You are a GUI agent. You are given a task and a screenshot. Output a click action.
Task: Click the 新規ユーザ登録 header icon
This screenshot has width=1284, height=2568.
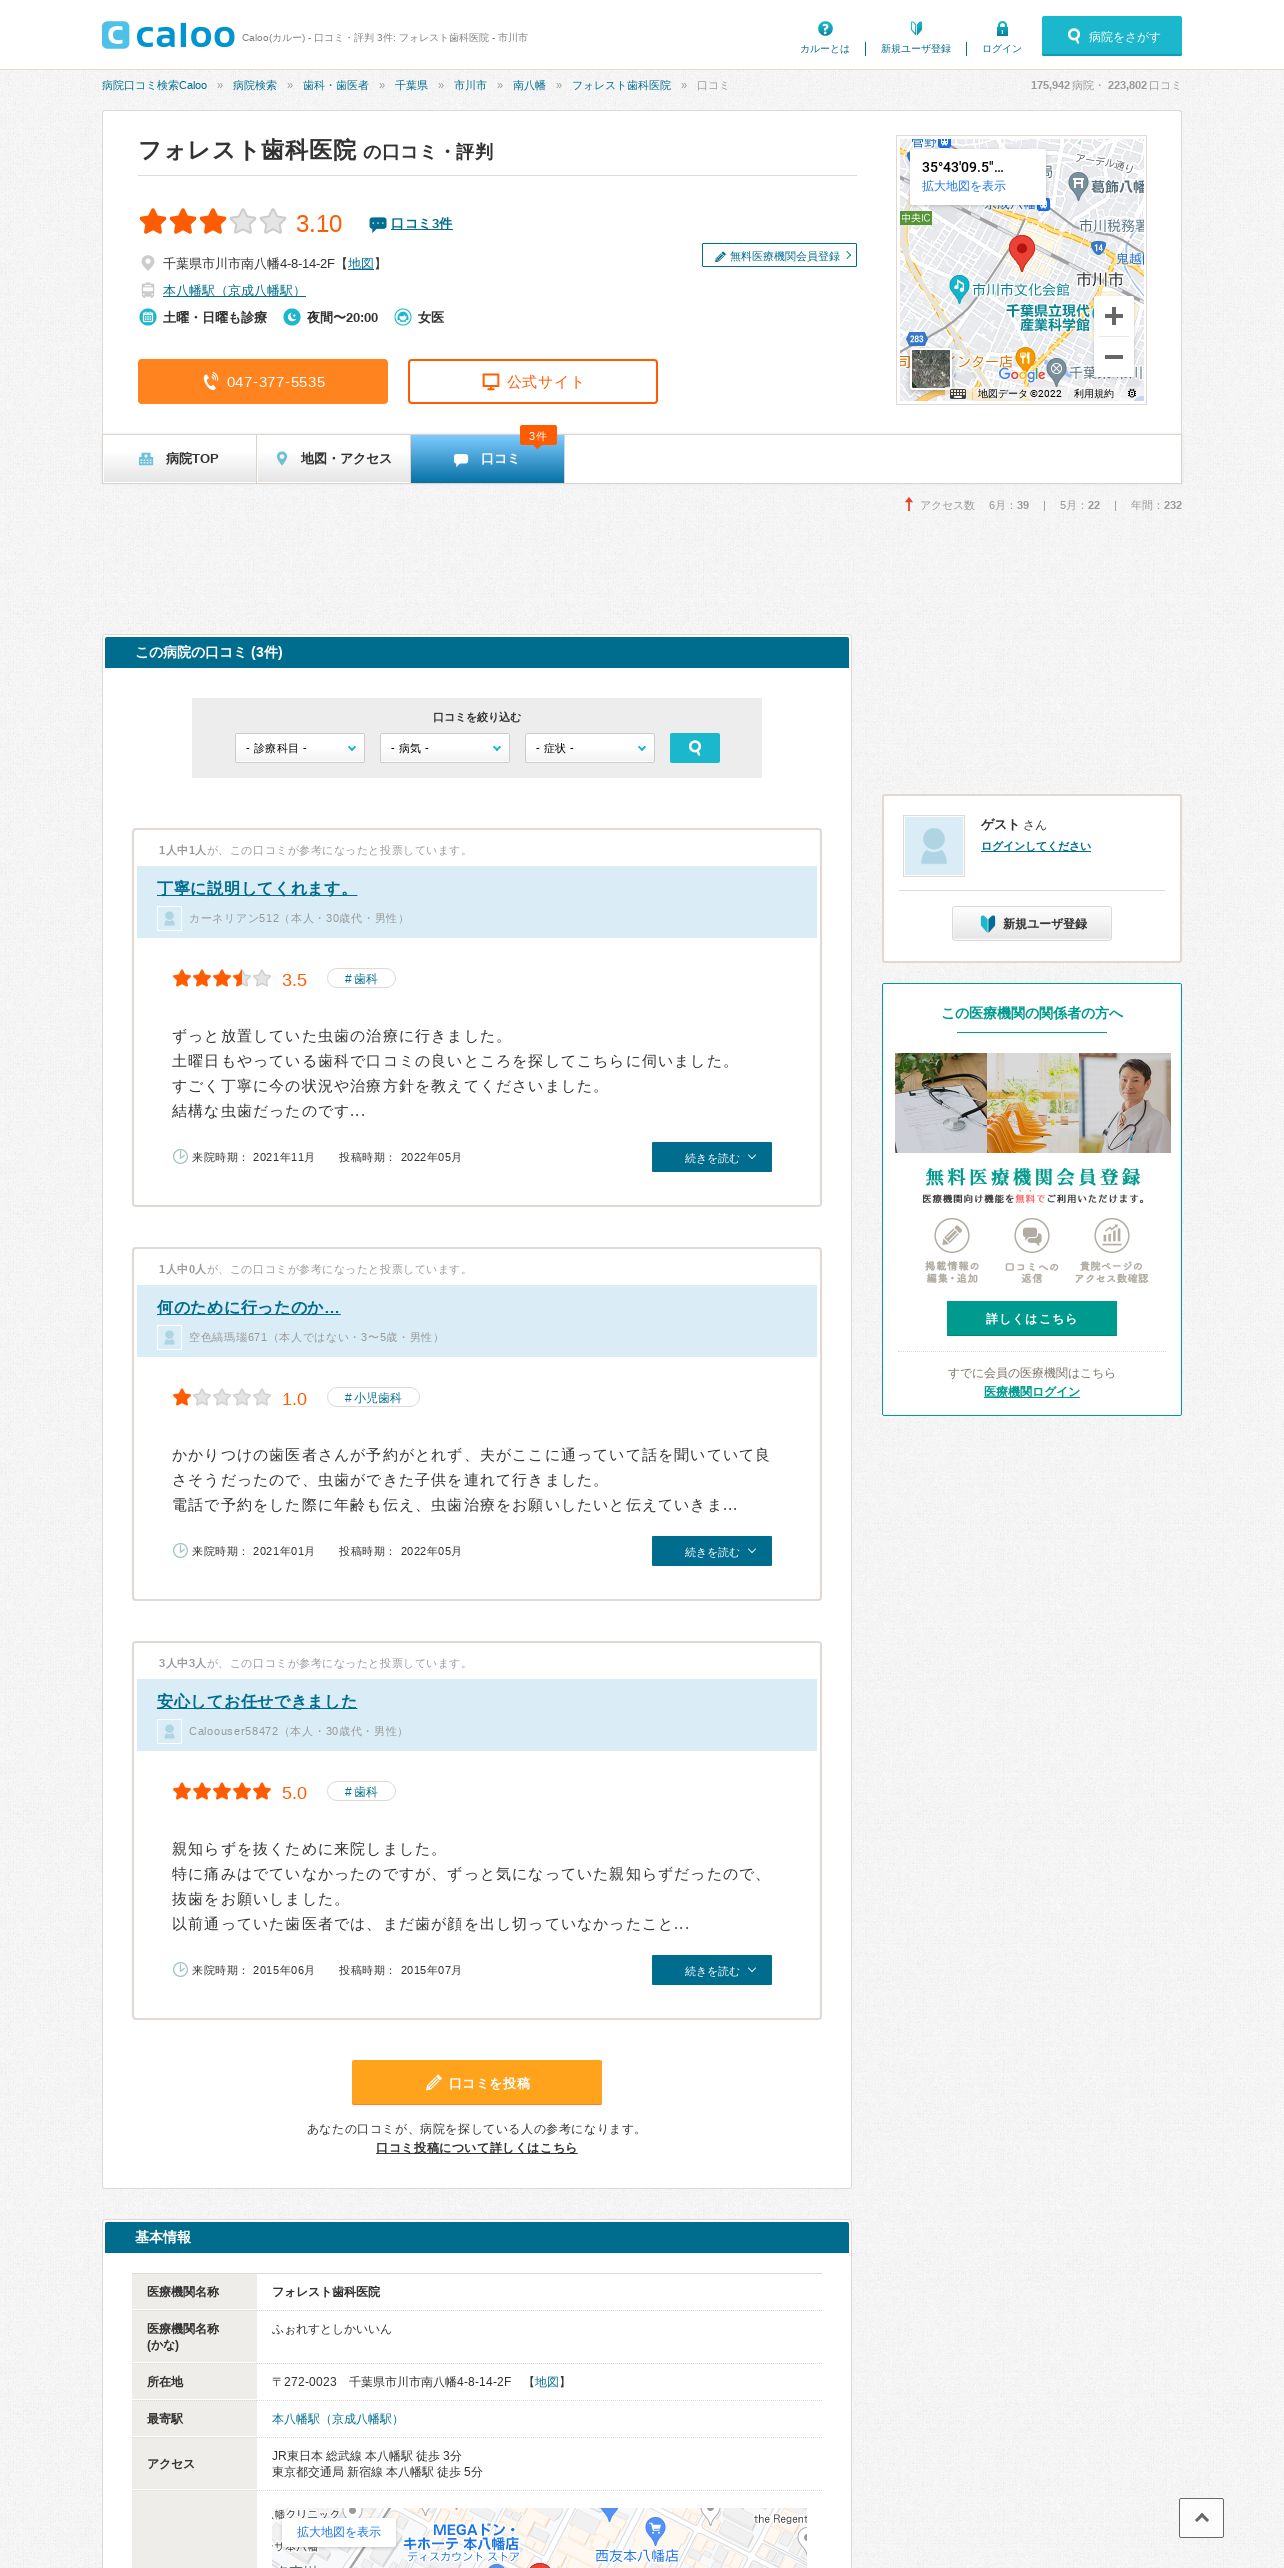point(916,29)
